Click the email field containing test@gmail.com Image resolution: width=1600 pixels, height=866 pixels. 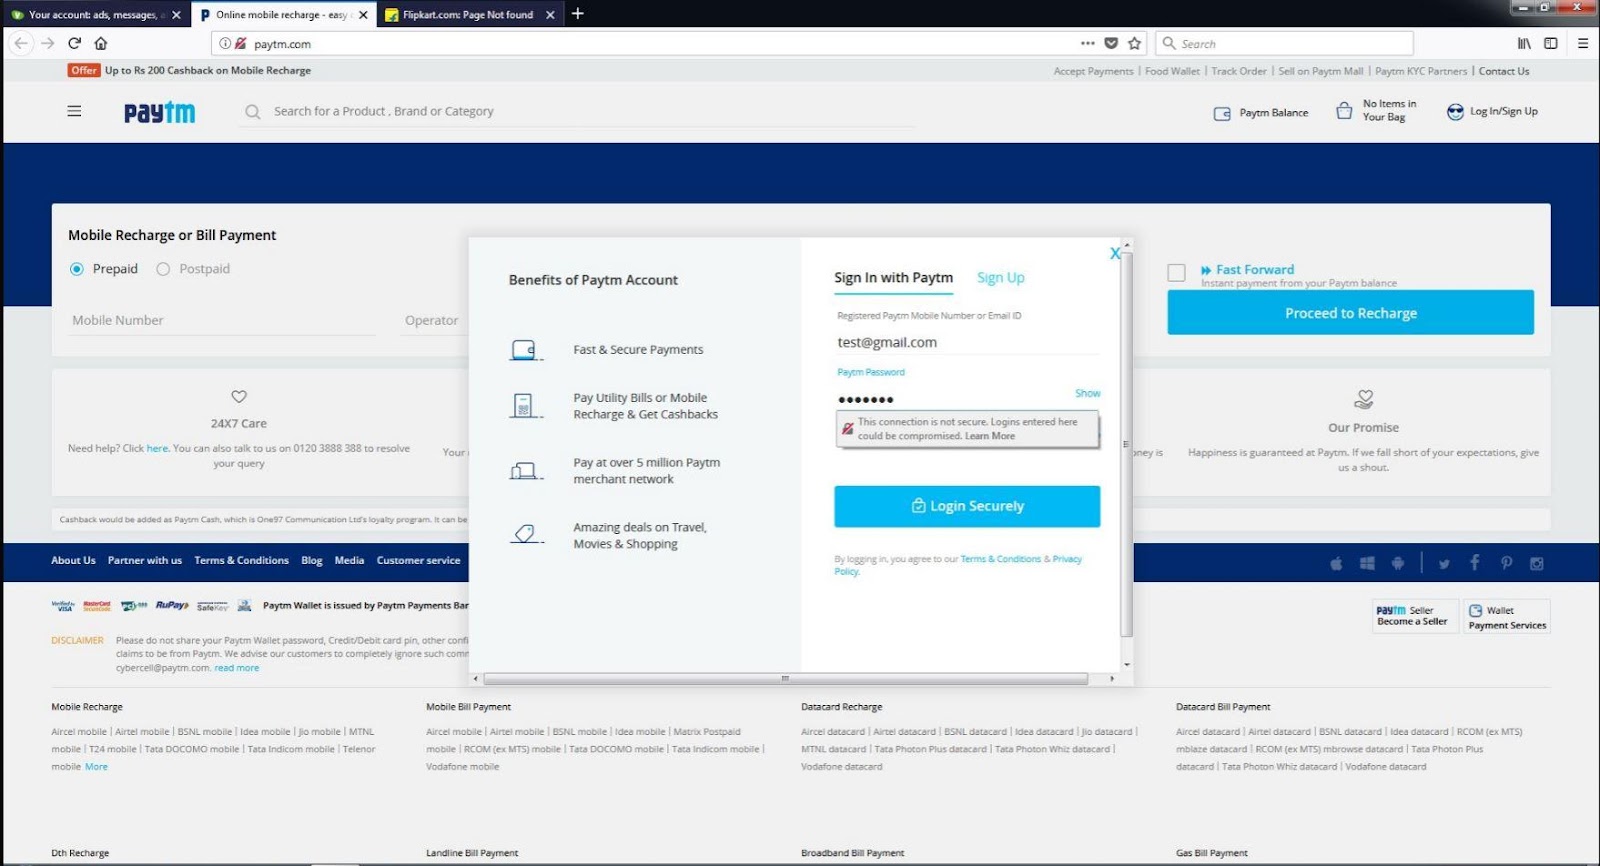point(967,342)
